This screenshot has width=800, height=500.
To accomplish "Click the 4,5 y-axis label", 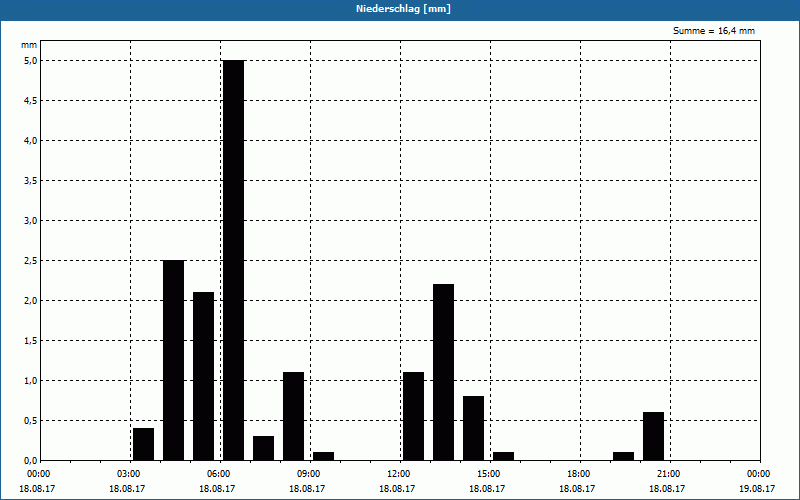I will [x=31, y=101].
